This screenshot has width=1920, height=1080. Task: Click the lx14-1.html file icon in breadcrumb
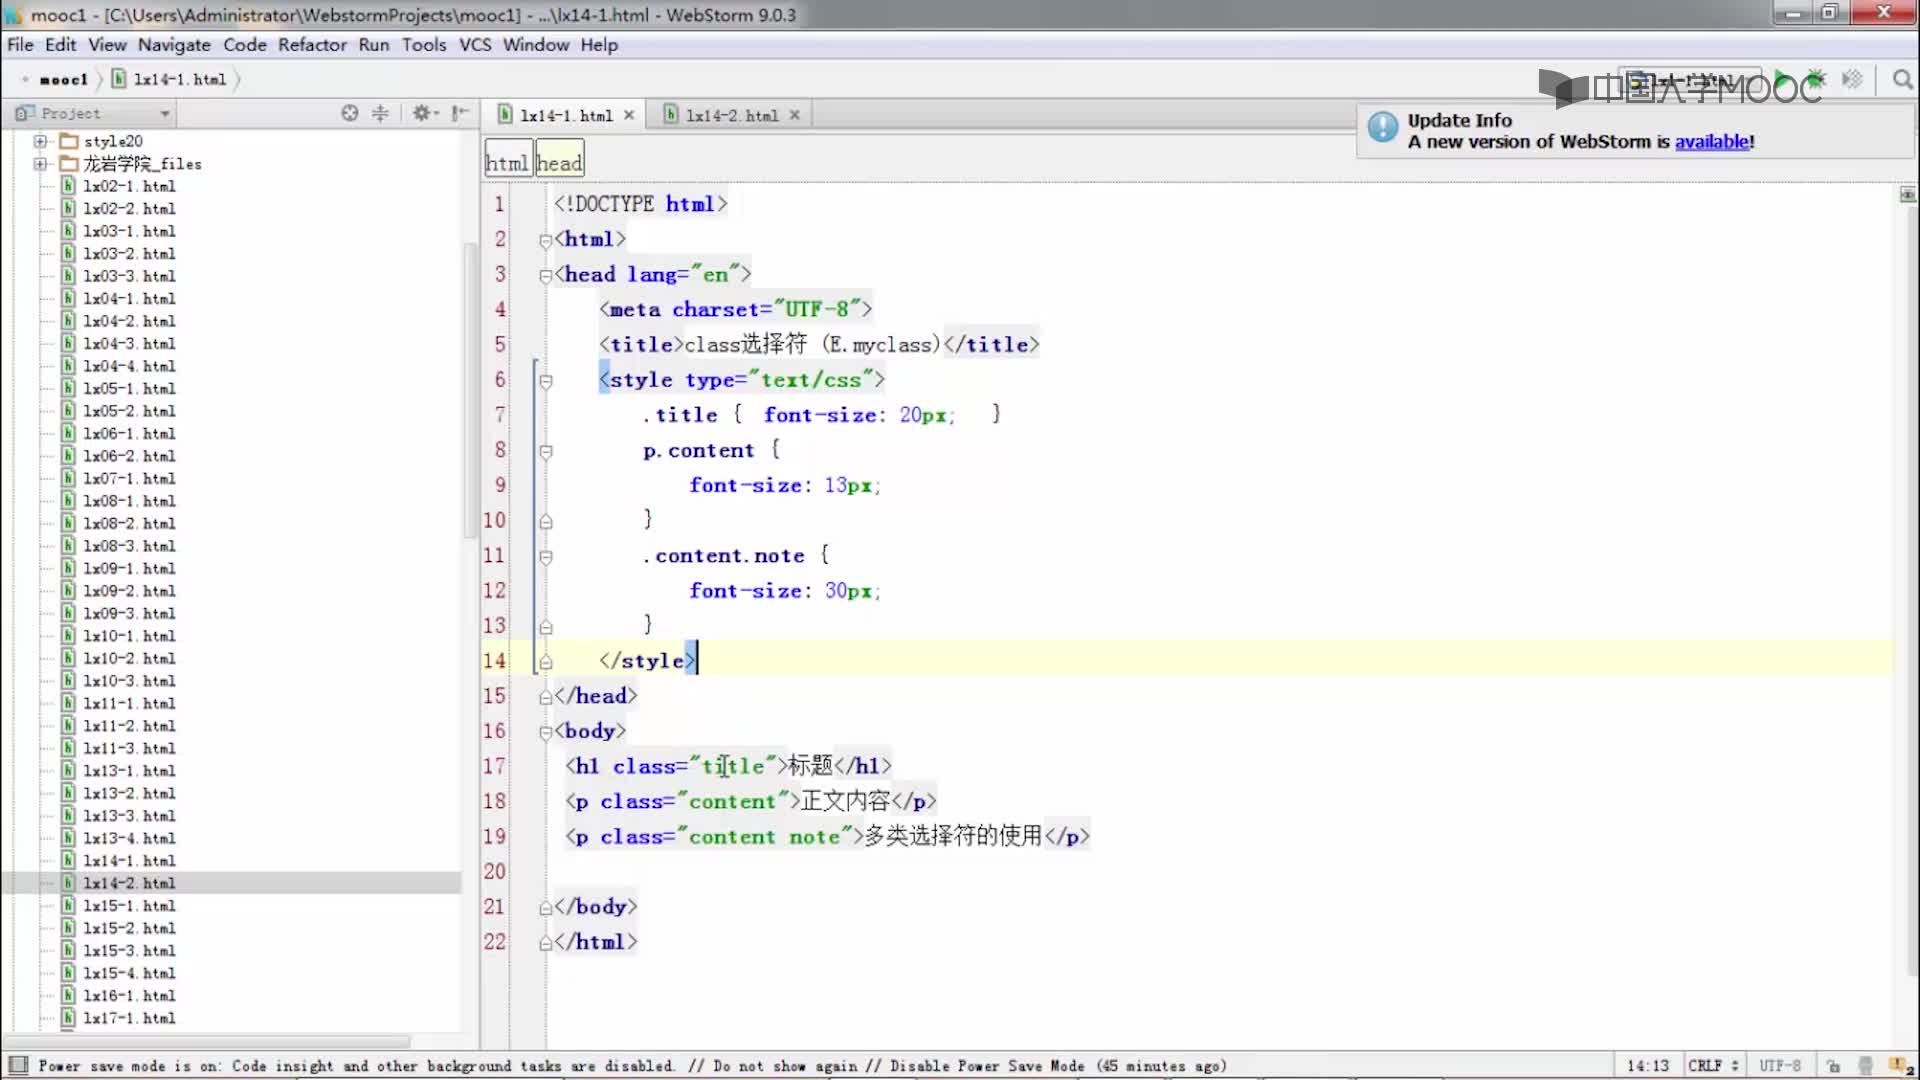119,79
